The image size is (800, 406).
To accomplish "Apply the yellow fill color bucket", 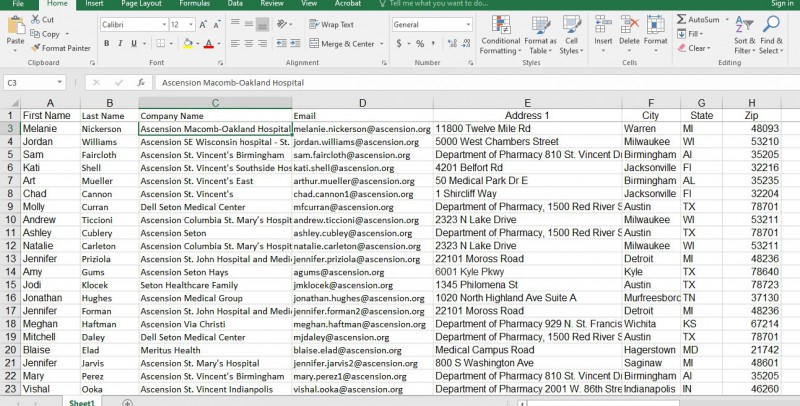I will click(x=188, y=44).
